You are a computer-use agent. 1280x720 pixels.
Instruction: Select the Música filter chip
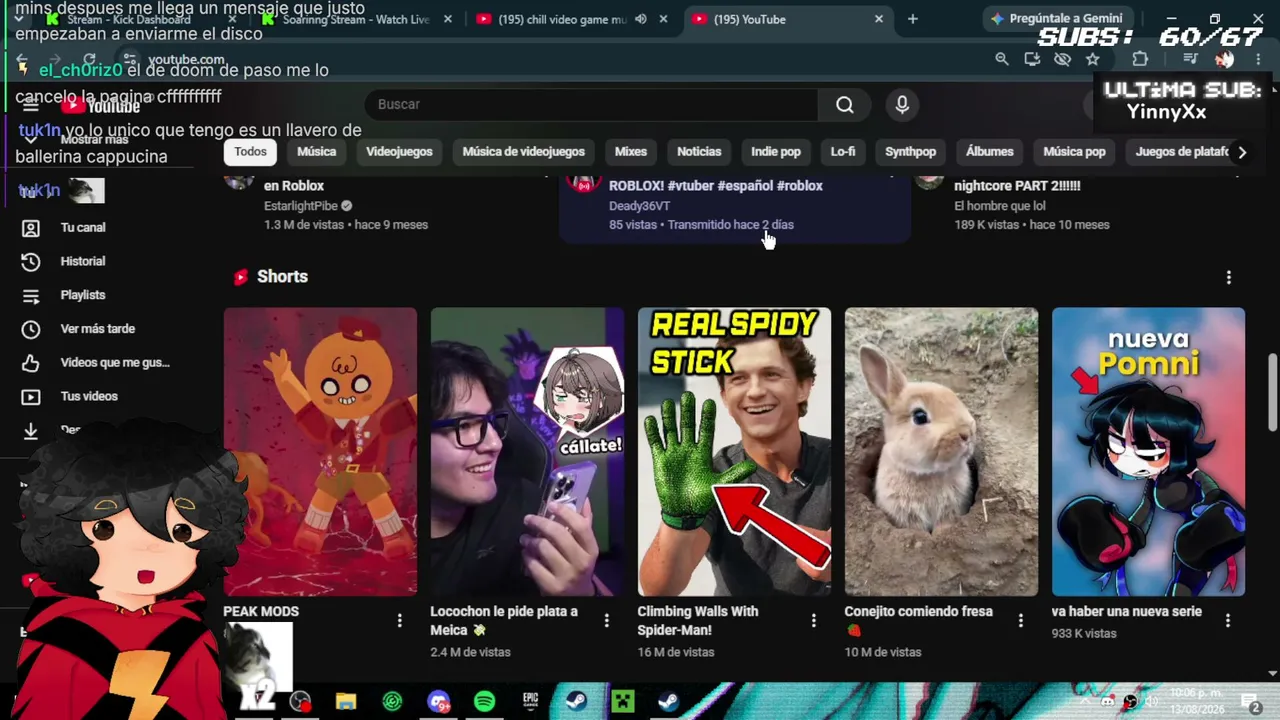click(x=316, y=152)
